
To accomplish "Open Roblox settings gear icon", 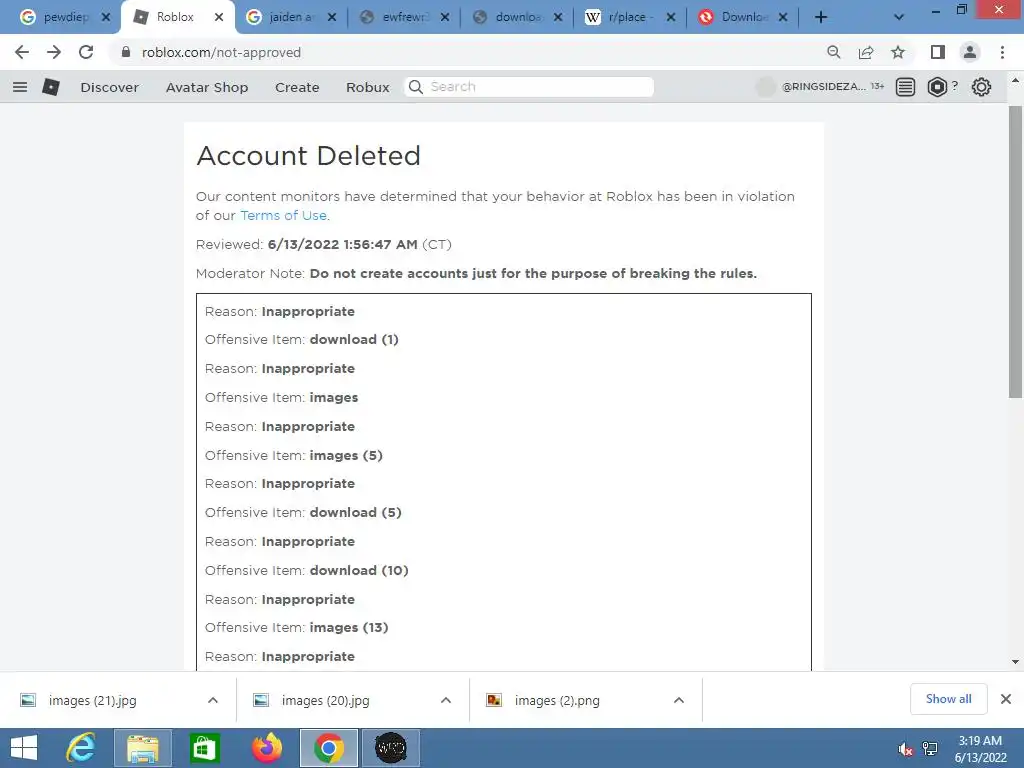I will (981, 87).
